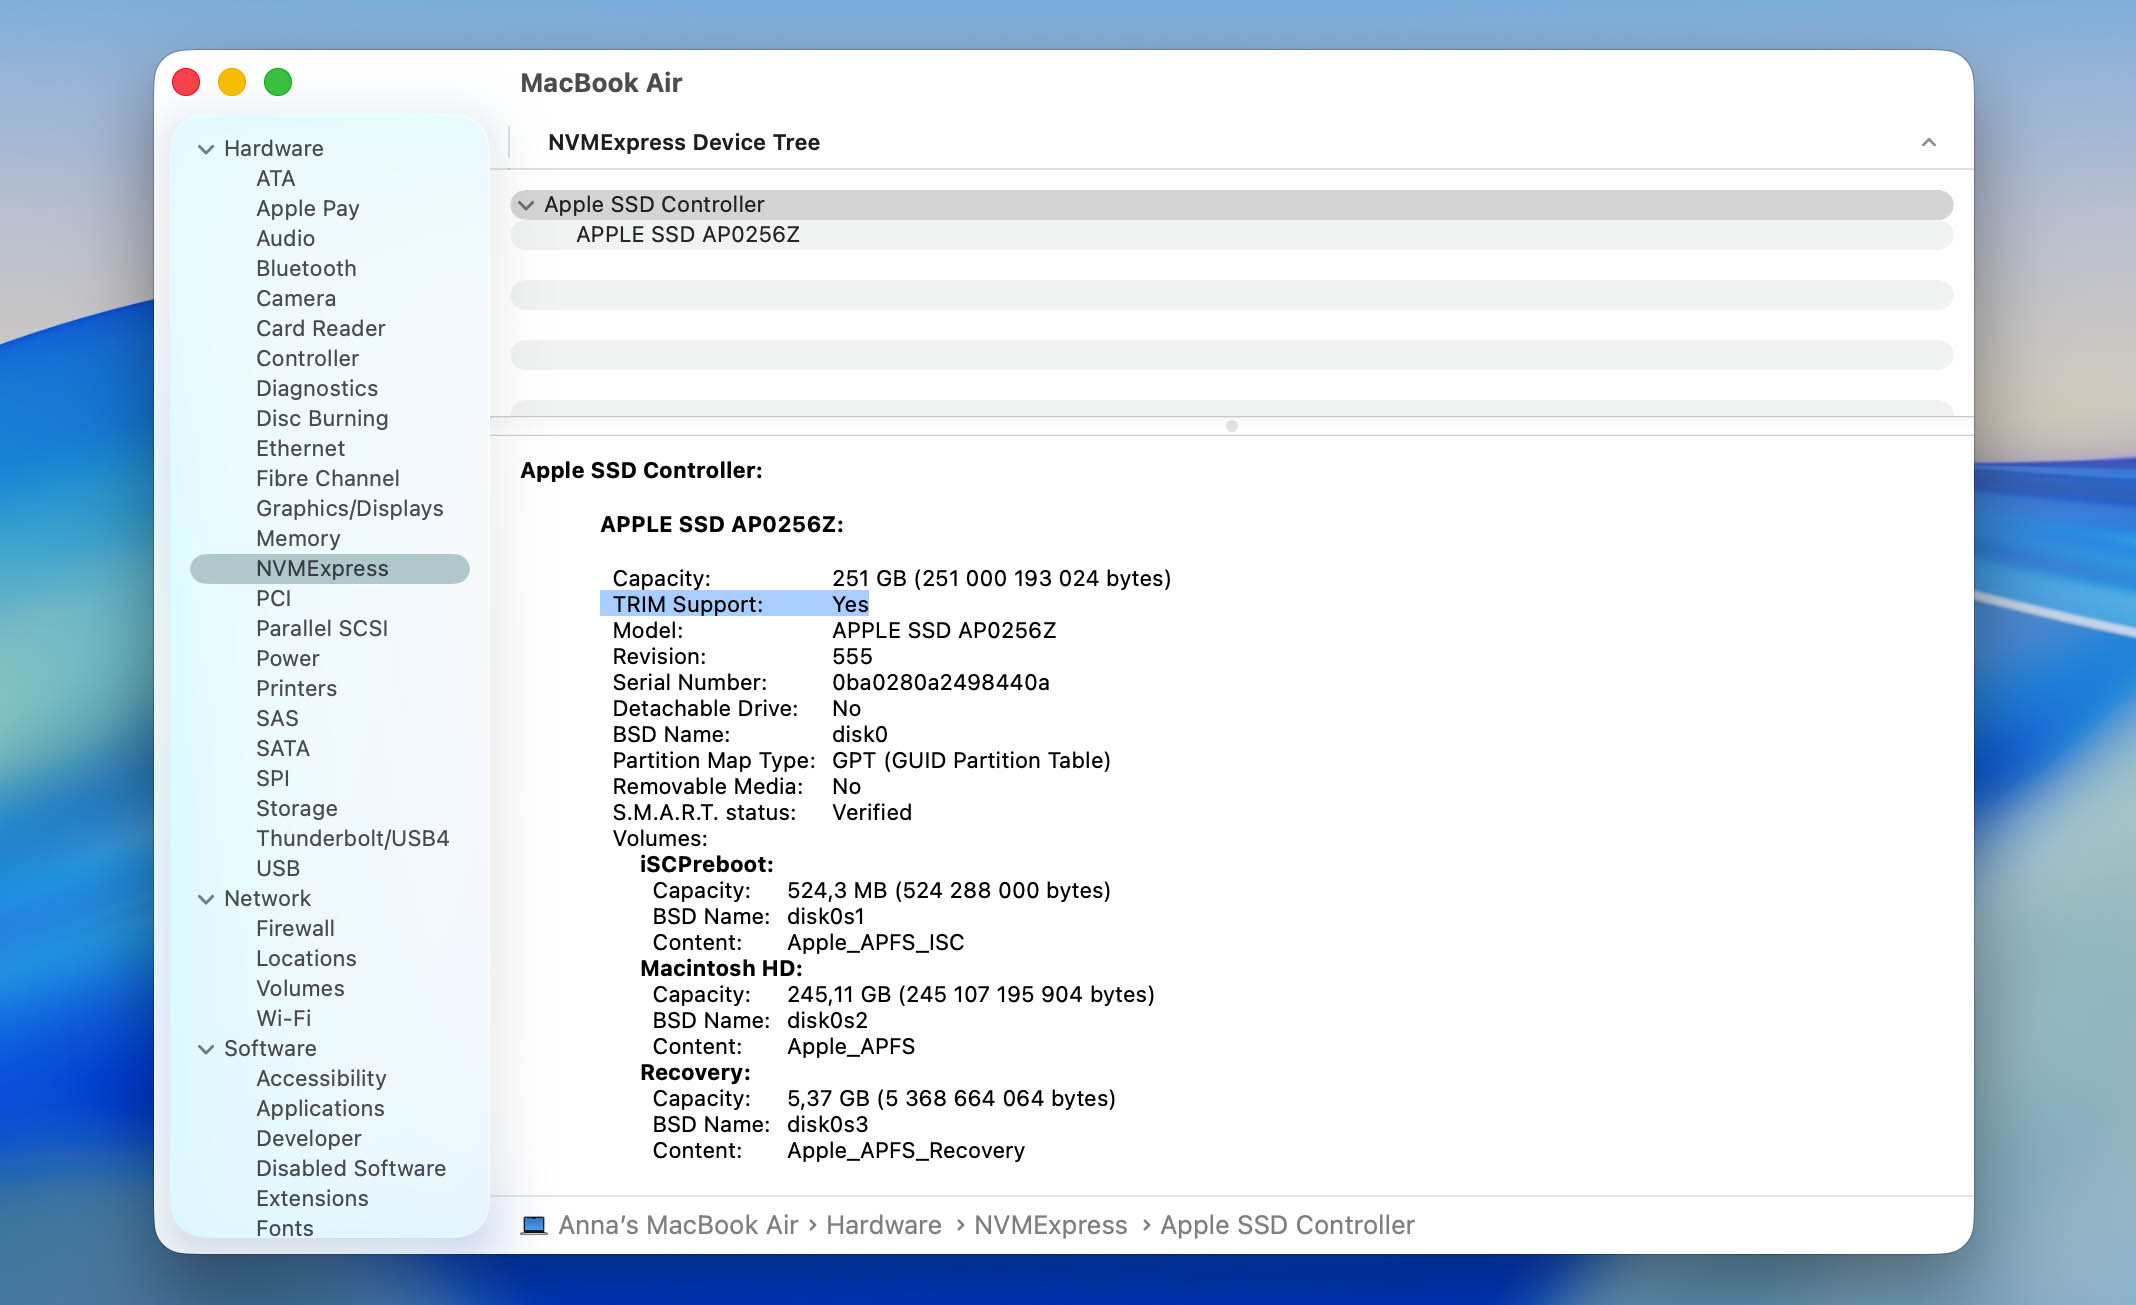Select Printers in the sidebar
Screen dimensions: 2136x1305
click(296, 689)
